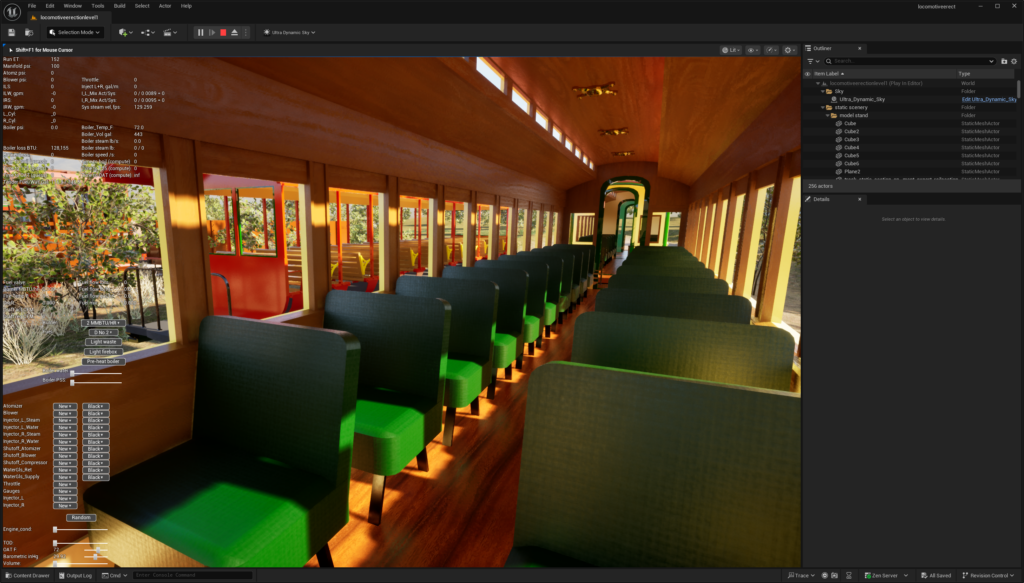Open the Selection Mode dropdown
The image size is (1024, 583).
75,32
